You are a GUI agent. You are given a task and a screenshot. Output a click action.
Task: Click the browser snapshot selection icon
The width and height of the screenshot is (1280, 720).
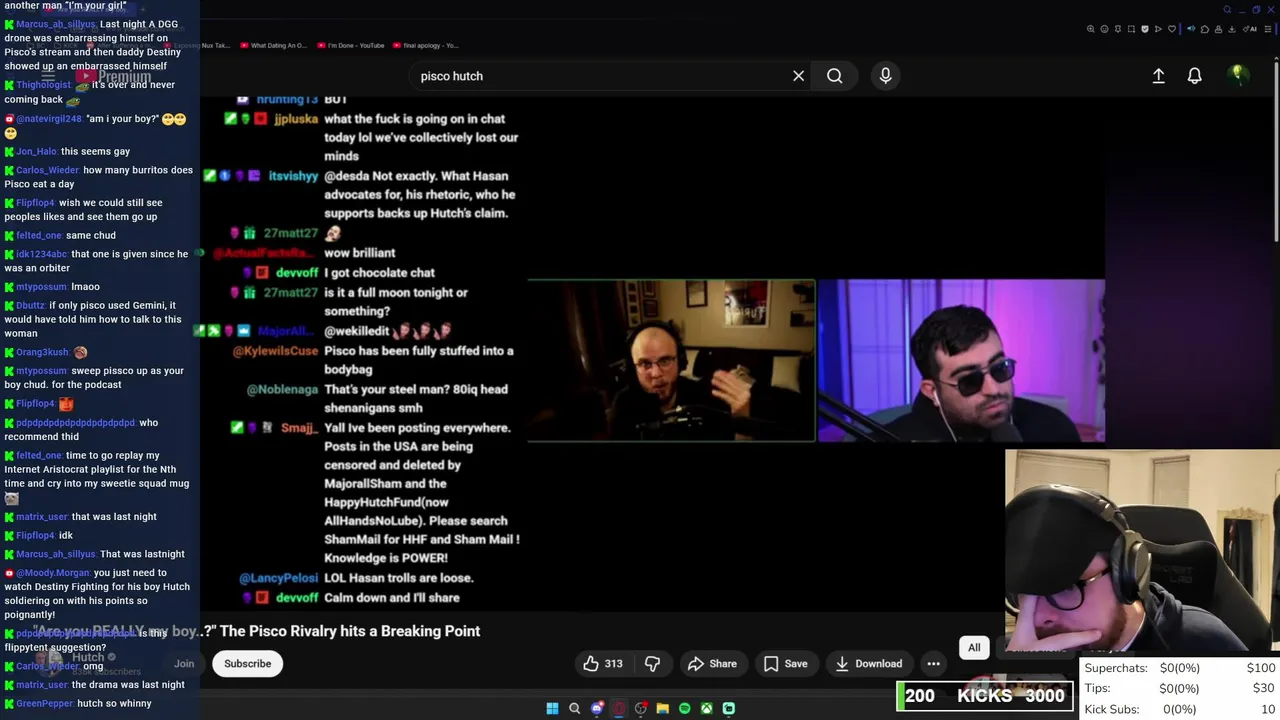click(x=1131, y=29)
